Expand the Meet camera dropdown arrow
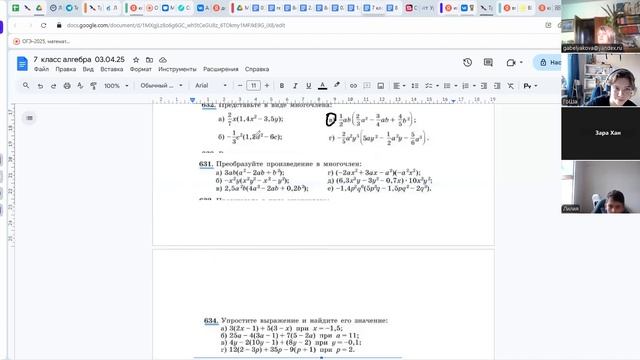The width and height of the screenshot is (640, 360). coord(521,63)
